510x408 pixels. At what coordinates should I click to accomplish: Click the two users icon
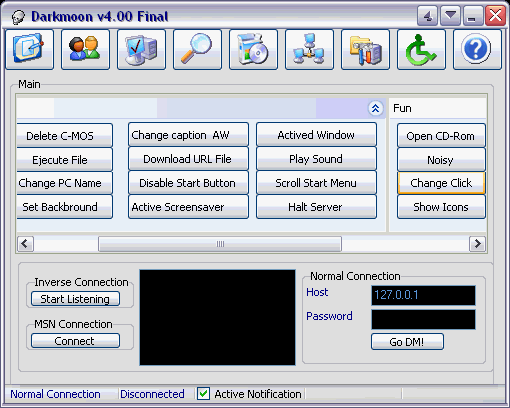point(85,49)
